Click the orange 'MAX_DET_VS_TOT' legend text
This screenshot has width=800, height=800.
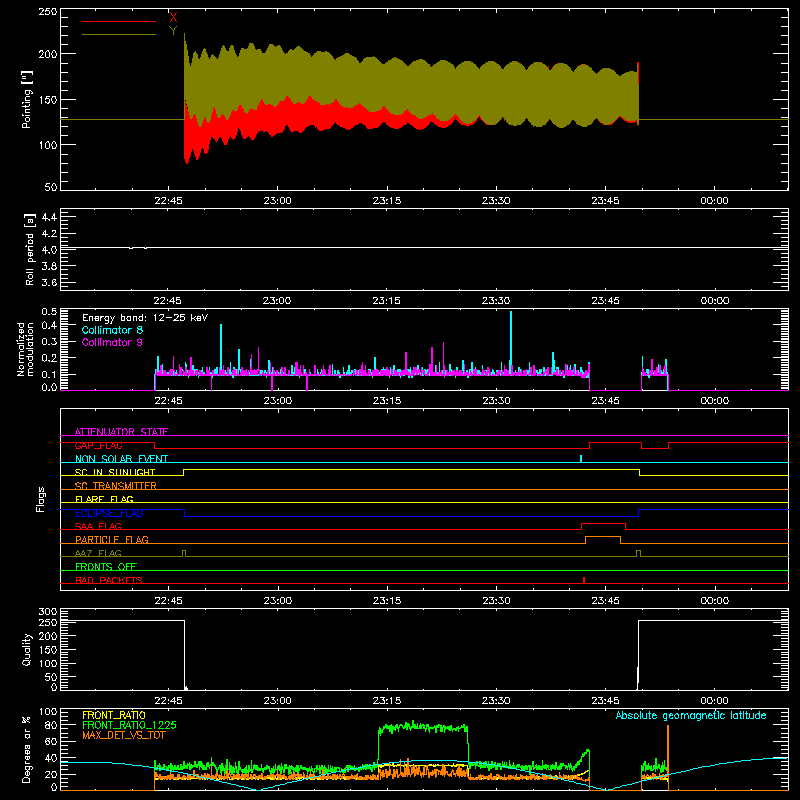click(124, 735)
